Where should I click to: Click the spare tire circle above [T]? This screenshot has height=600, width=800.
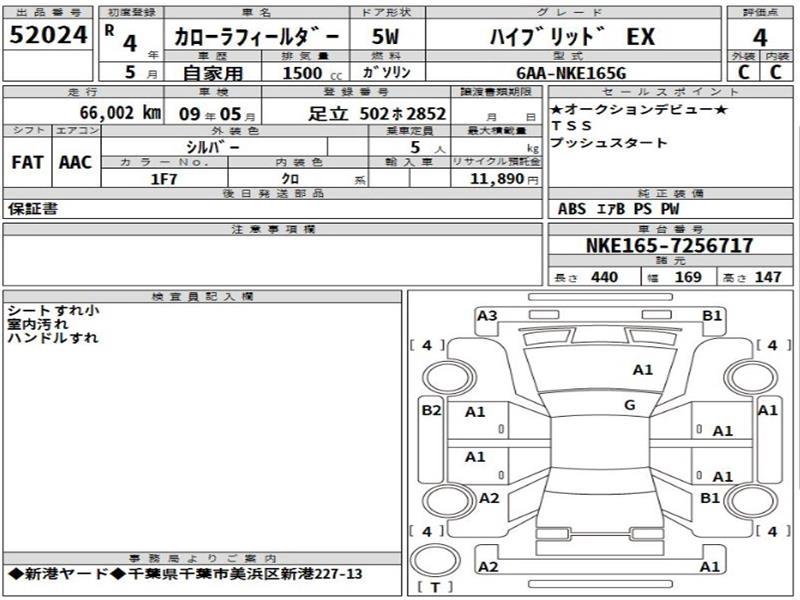pos(435,561)
